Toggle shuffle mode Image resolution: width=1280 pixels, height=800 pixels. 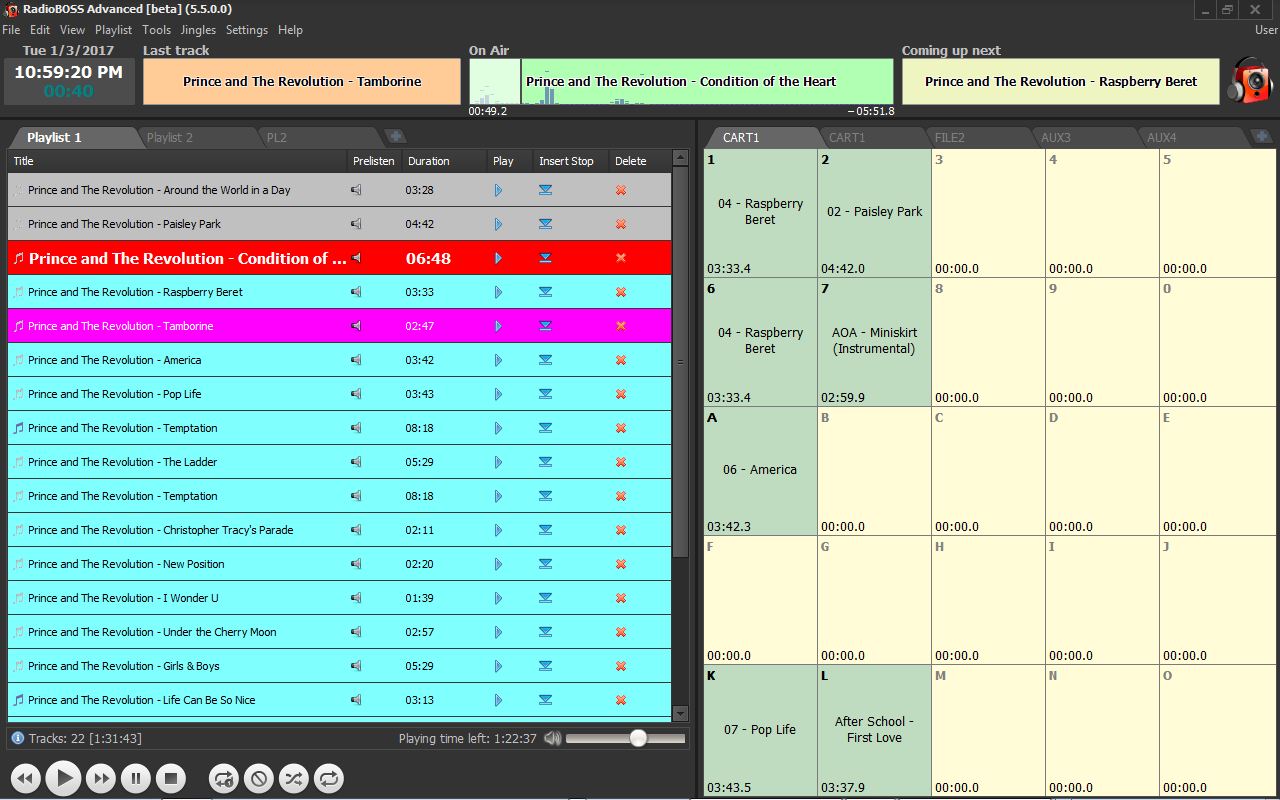293,777
